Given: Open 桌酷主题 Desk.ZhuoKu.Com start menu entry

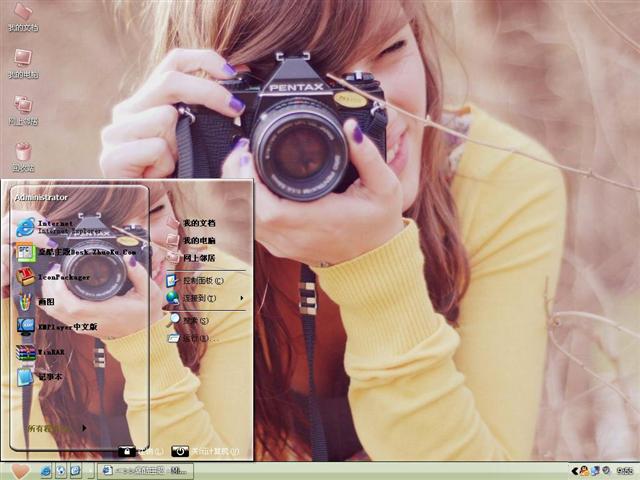Looking at the screenshot, I should click(76, 252).
